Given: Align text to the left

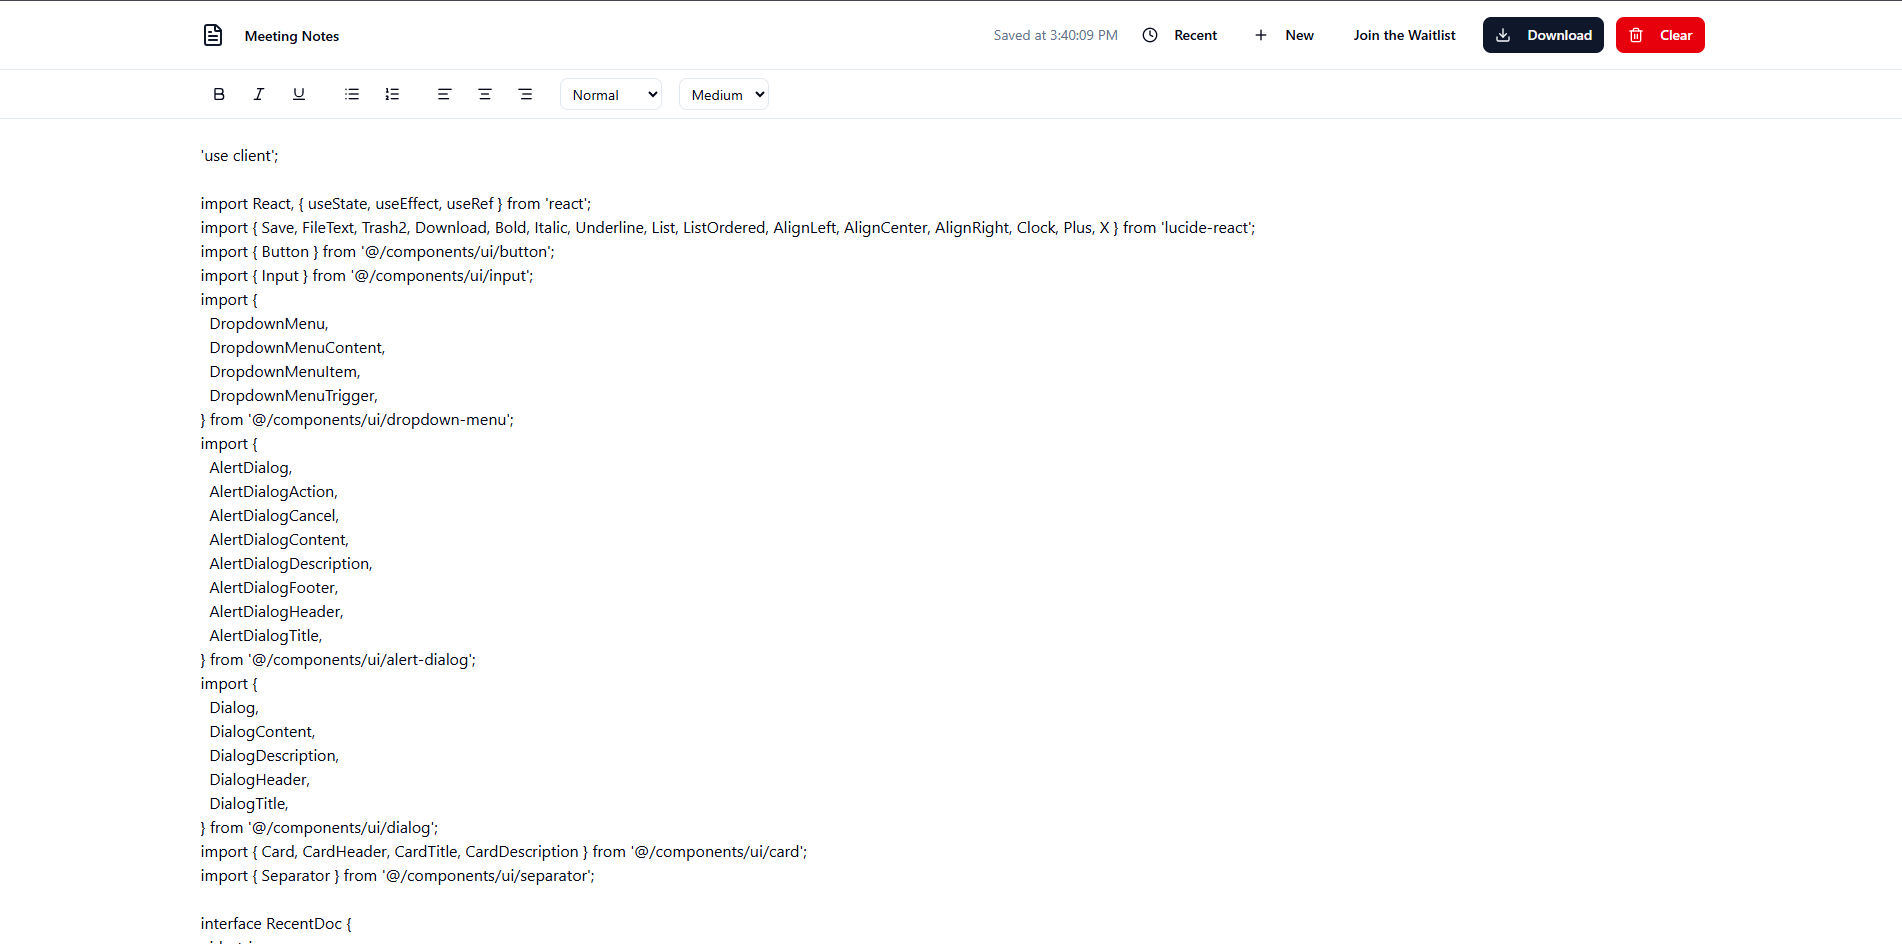Looking at the screenshot, I should click(x=444, y=93).
